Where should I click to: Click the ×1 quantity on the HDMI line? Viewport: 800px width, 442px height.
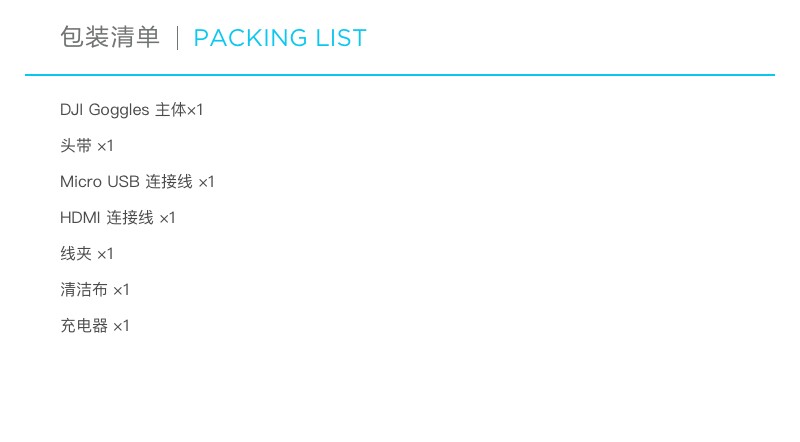pyautogui.click(x=167, y=218)
